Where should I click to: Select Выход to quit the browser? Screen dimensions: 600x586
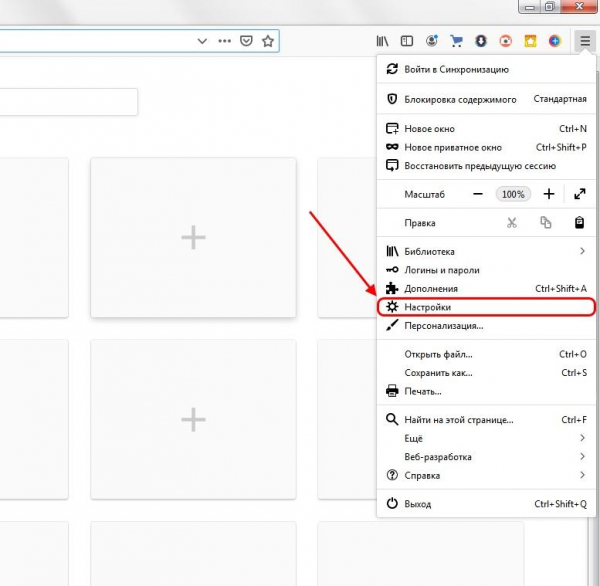(x=486, y=504)
